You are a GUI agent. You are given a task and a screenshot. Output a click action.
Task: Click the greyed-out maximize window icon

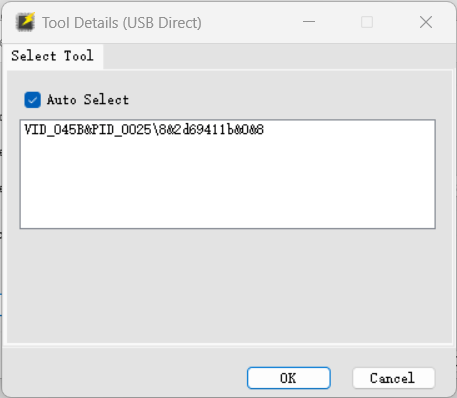tap(367, 22)
